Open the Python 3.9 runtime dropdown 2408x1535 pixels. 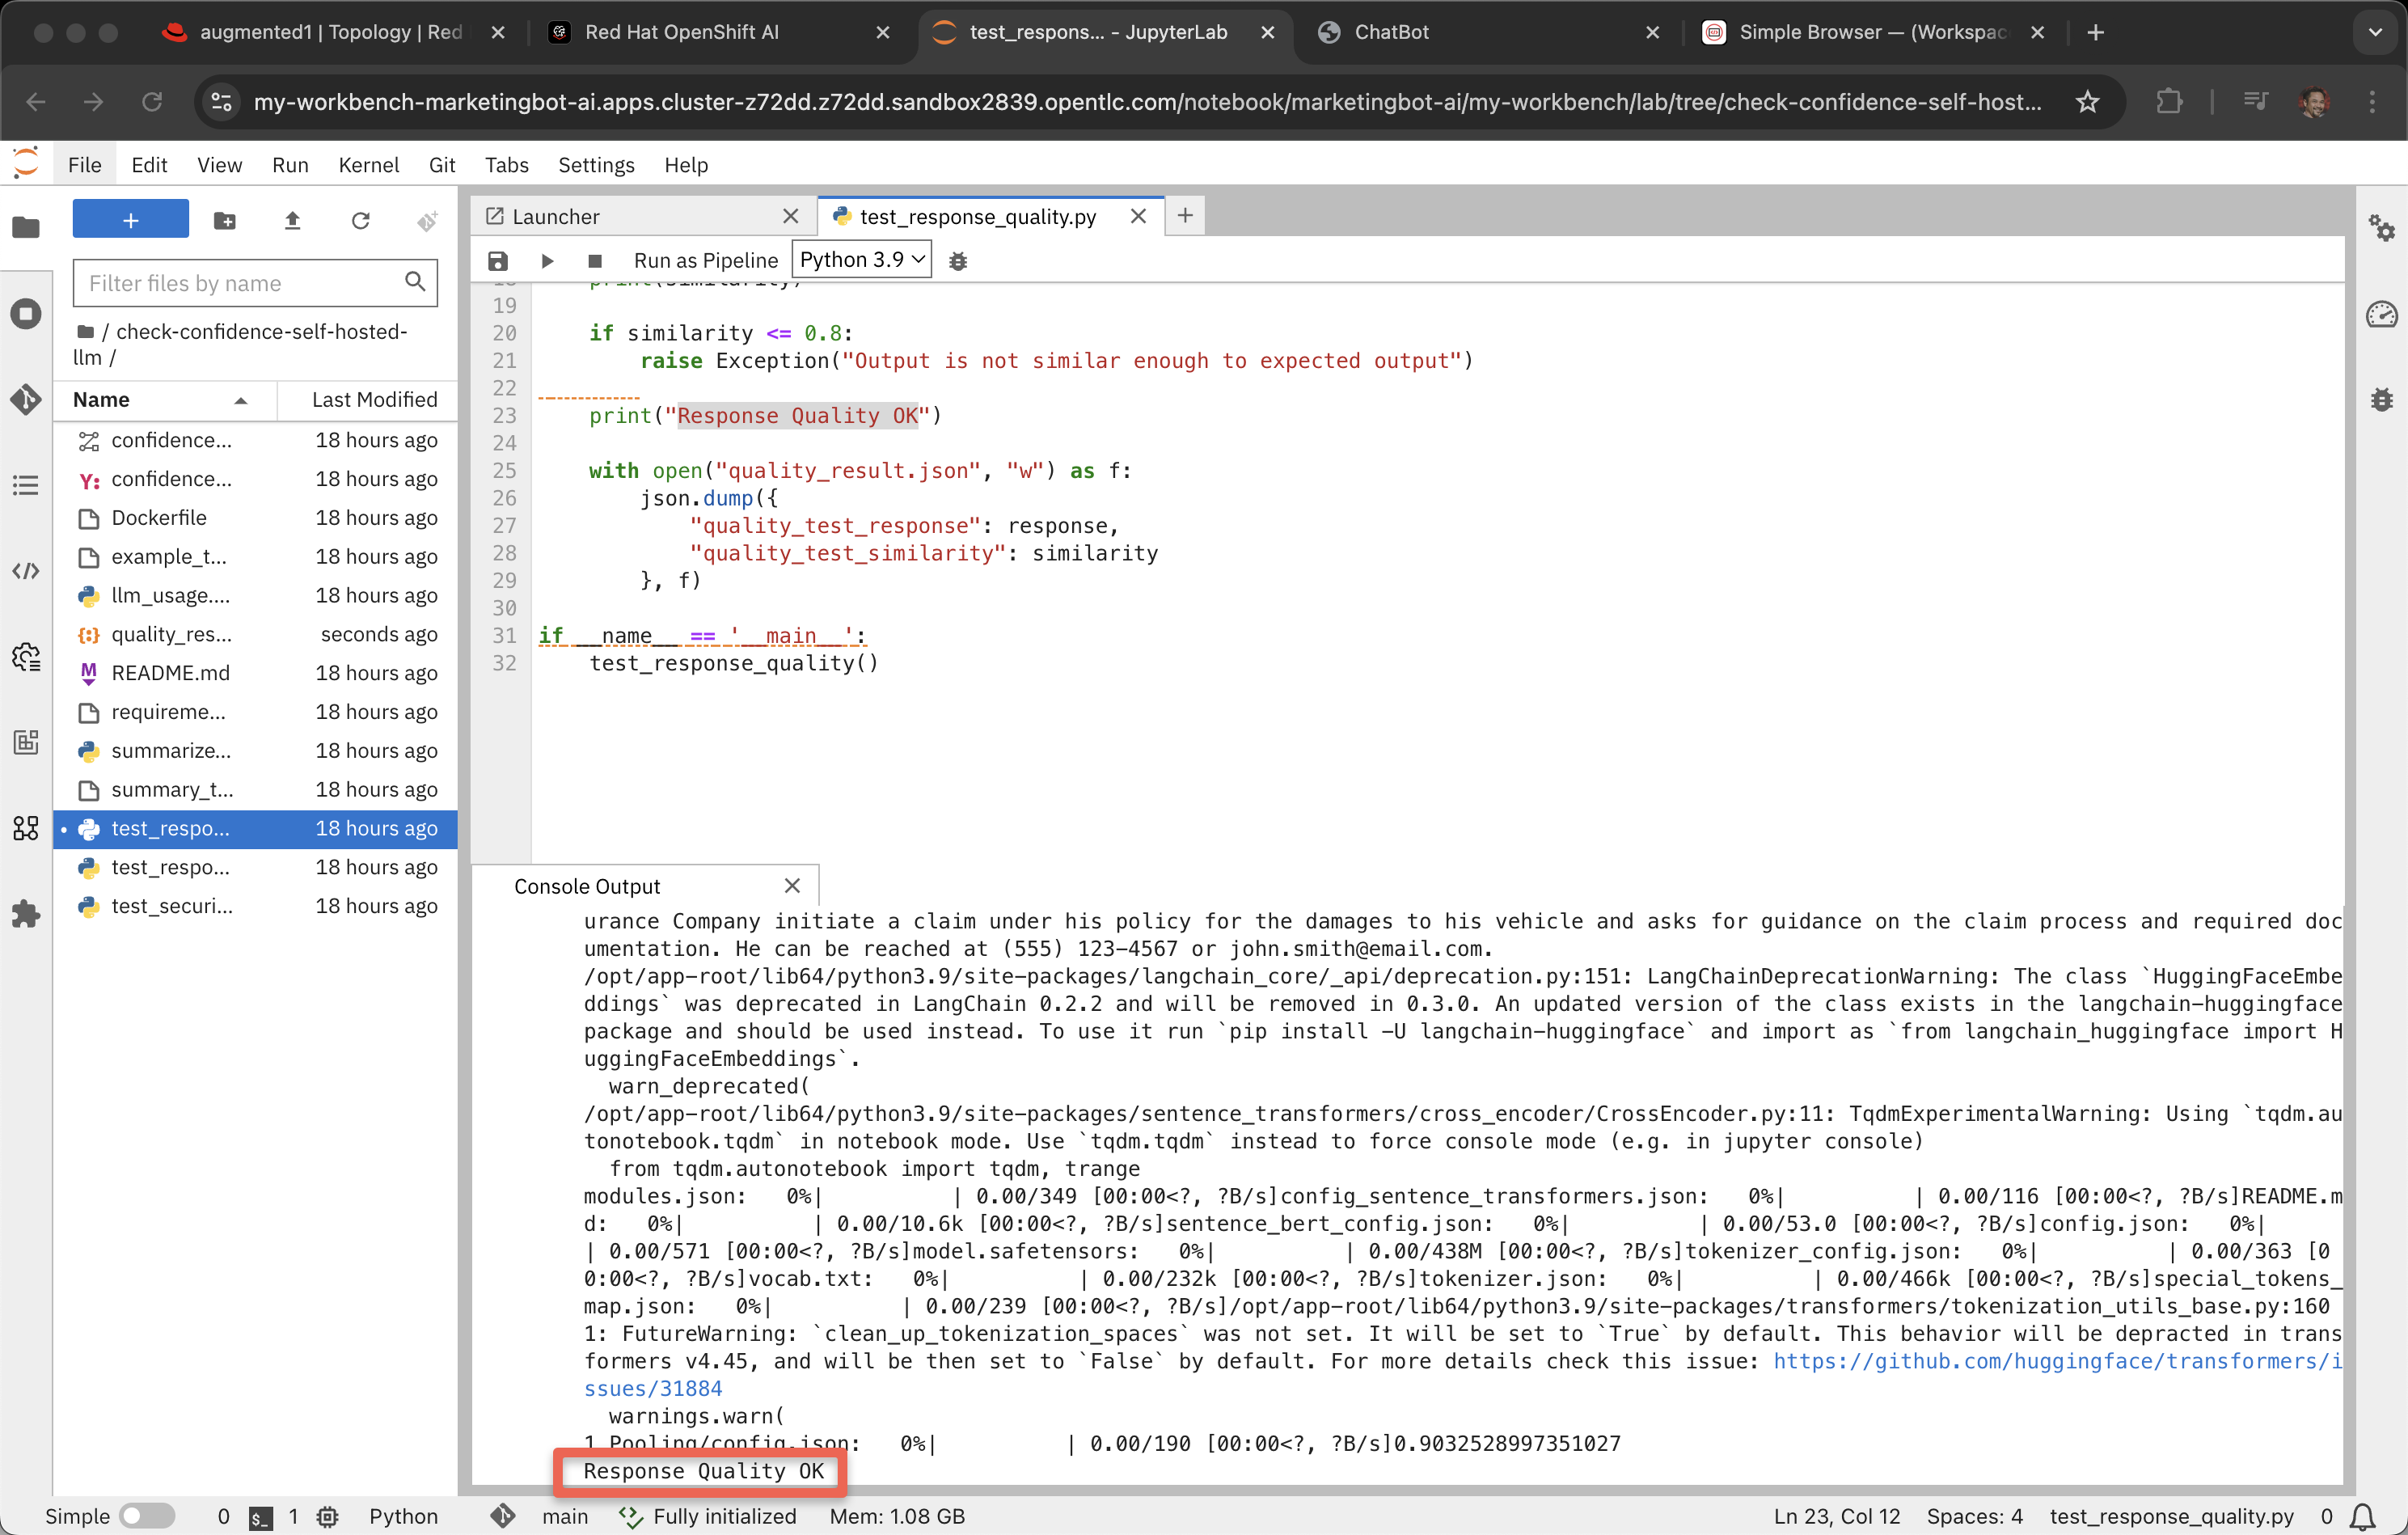(x=861, y=260)
